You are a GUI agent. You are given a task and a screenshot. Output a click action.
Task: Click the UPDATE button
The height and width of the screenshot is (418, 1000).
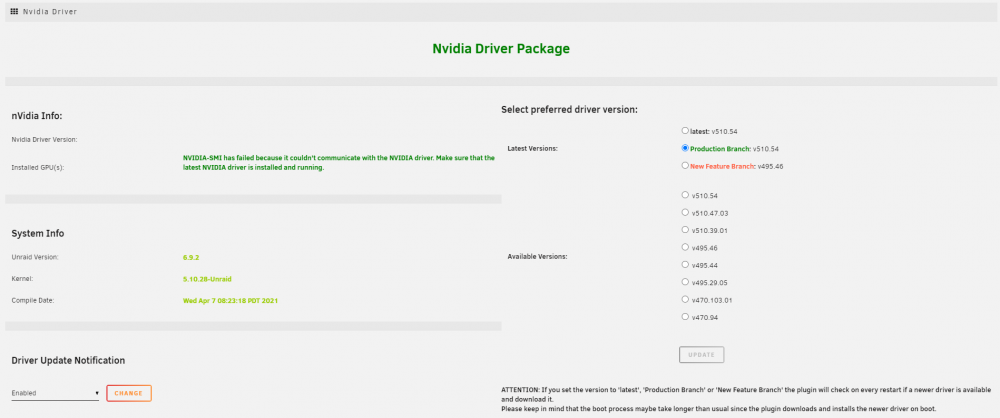coord(702,354)
